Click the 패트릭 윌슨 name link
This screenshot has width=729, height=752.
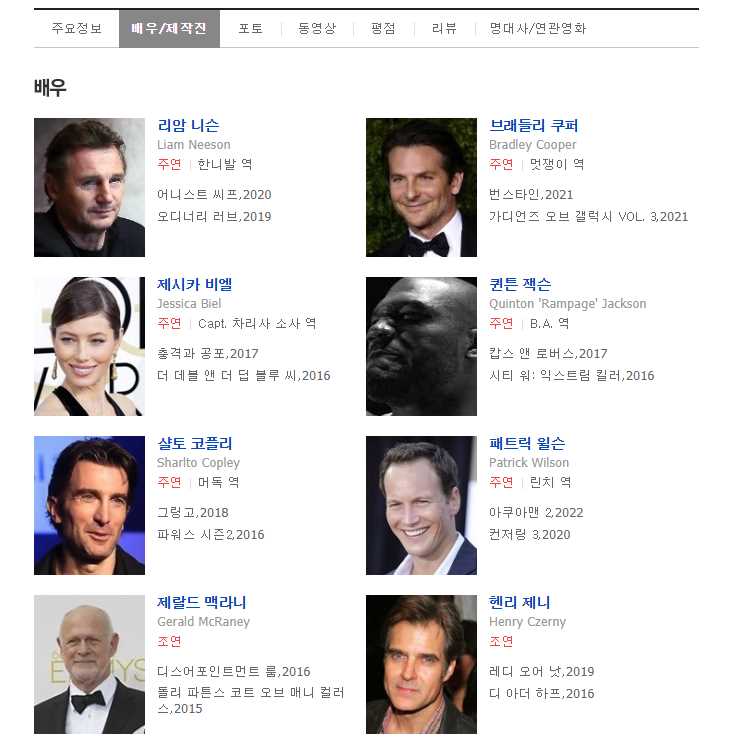527,443
